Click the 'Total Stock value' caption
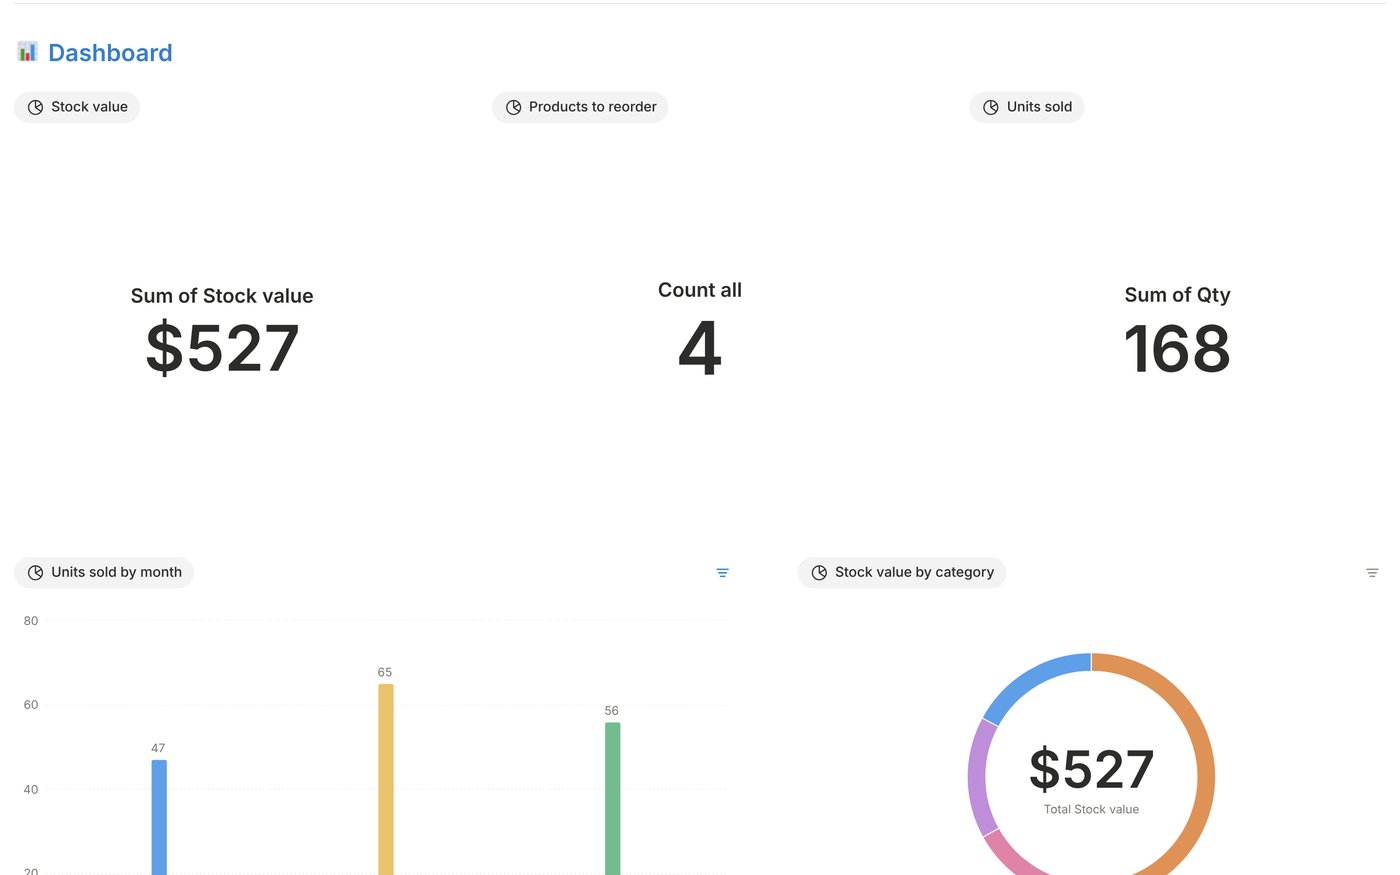This screenshot has width=1400, height=875. click(x=1092, y=809)
